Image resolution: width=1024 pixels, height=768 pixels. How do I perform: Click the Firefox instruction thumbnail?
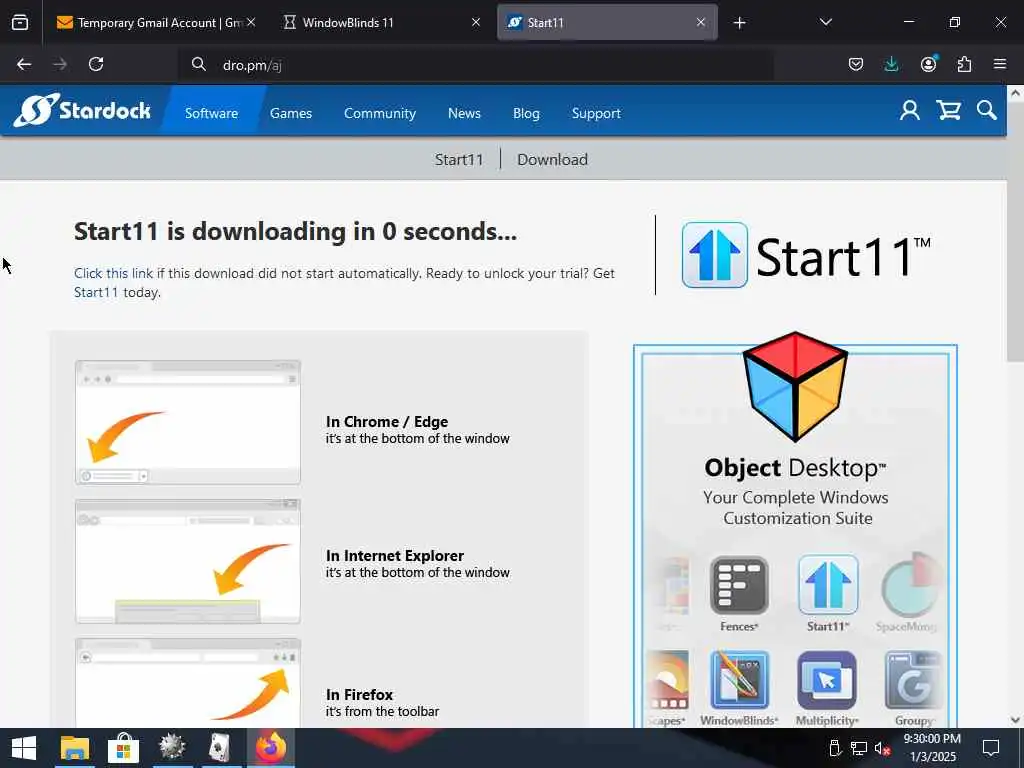(187, 682)
